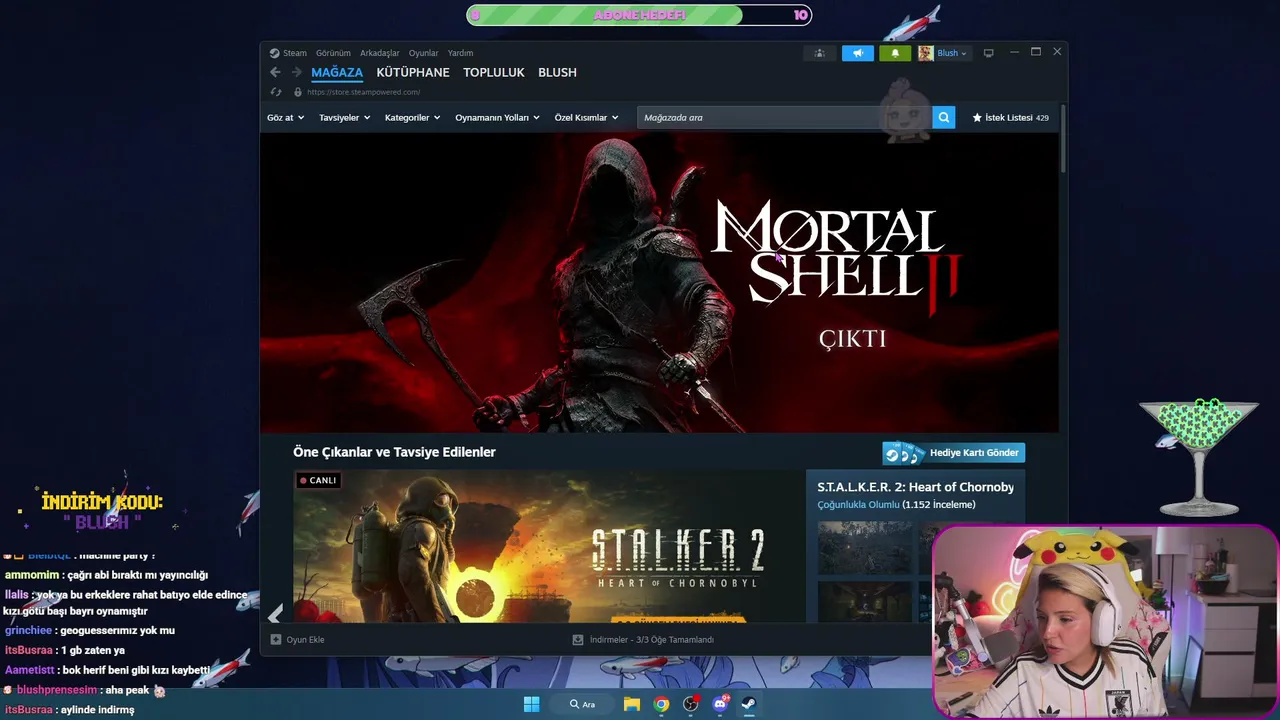Open the blue megaphone announcements button
The image size is (1280, 720).
[x=857, y=53]
